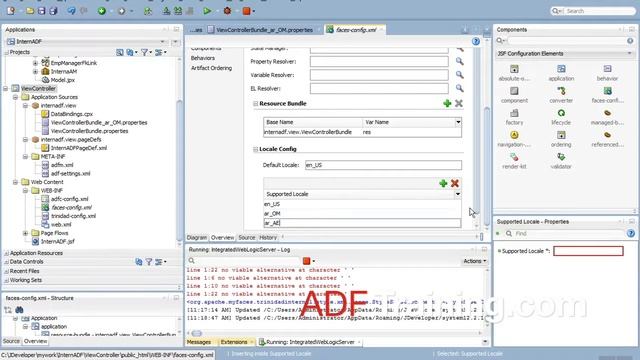Switch to the History editor tab
The image size is (640, 360).
click(268, 238)
